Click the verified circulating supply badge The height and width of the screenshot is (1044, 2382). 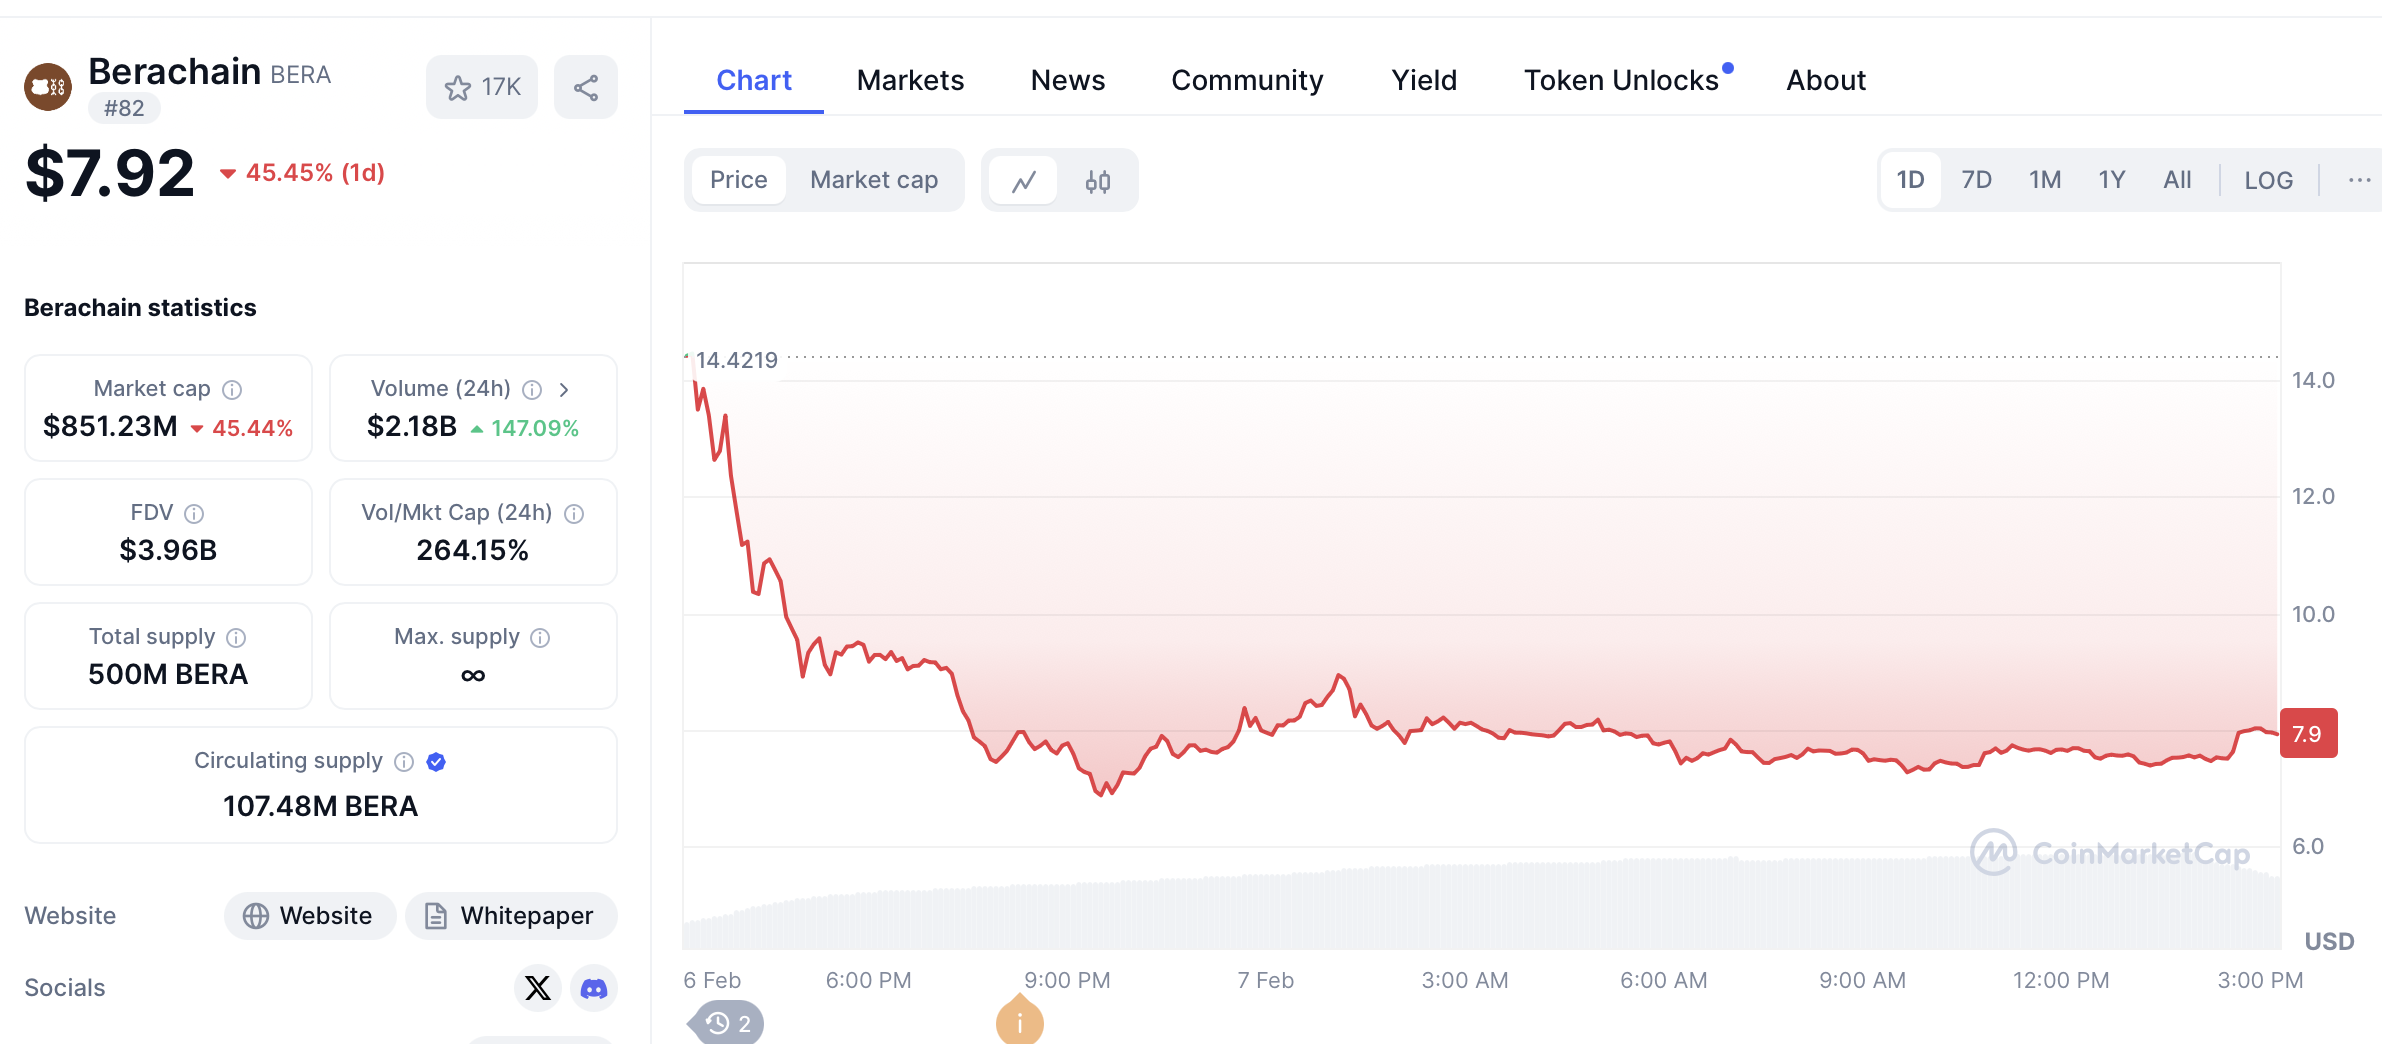click(436, 762)
